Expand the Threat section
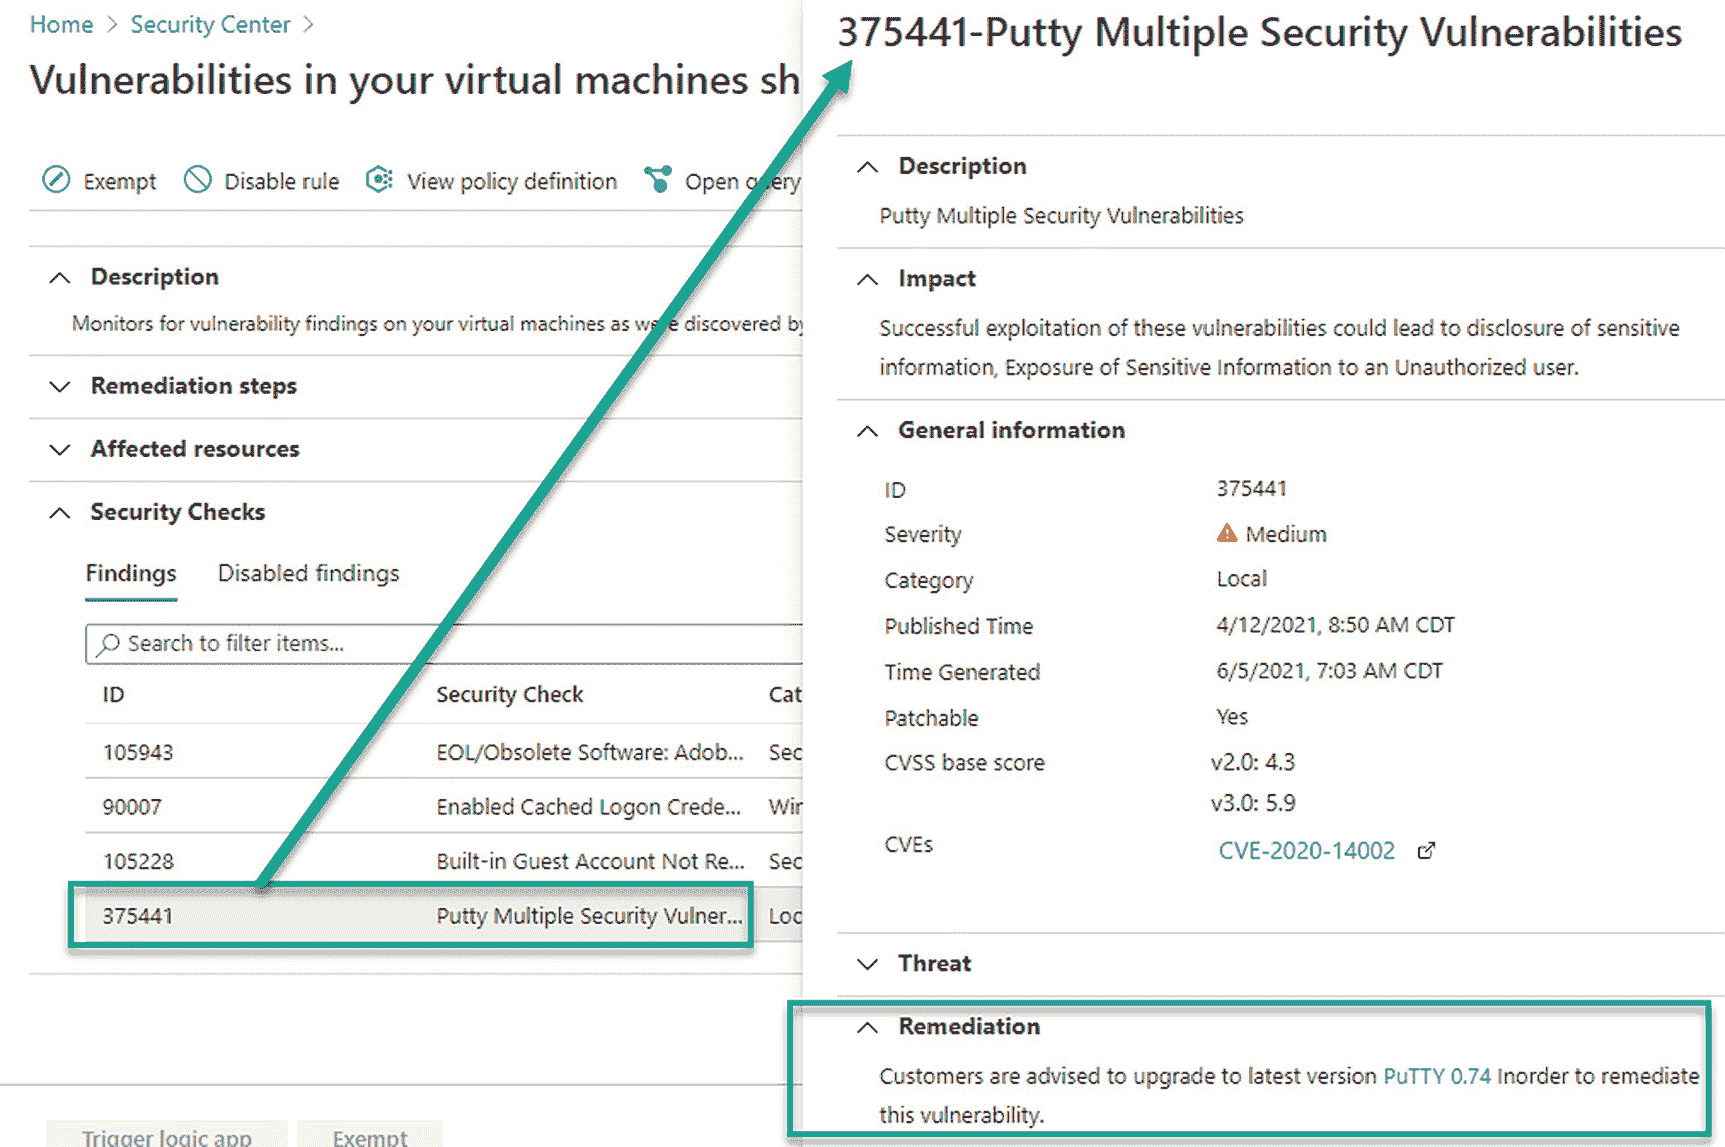Image resolution: width=1725 pixels, height=1147 pixels. click(x=867, y=963)
